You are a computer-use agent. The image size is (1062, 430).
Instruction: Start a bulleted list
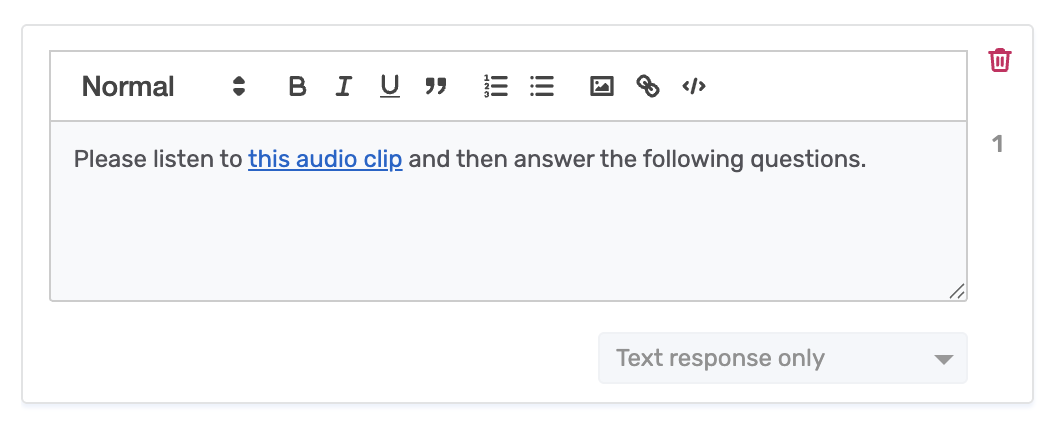542,87
